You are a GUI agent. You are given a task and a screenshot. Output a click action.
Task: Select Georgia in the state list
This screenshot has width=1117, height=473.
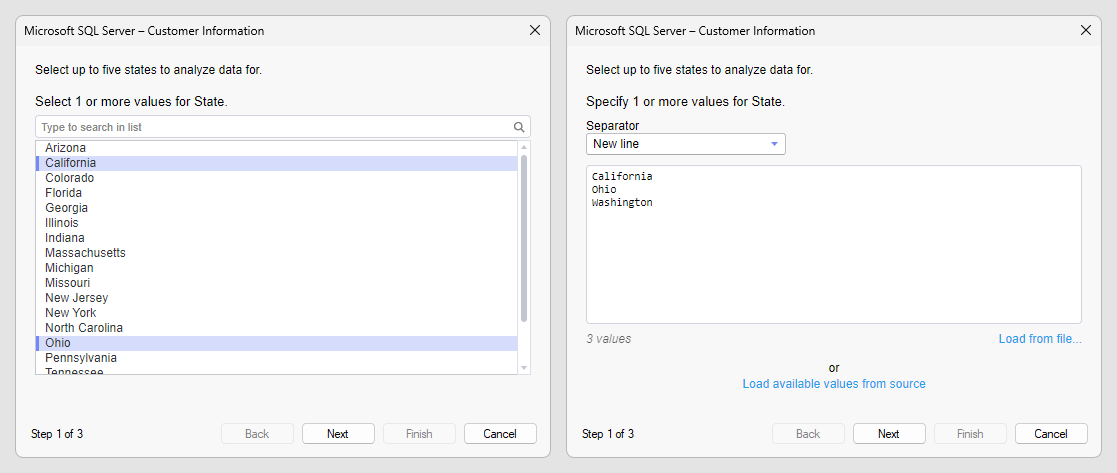coord(276,208)
